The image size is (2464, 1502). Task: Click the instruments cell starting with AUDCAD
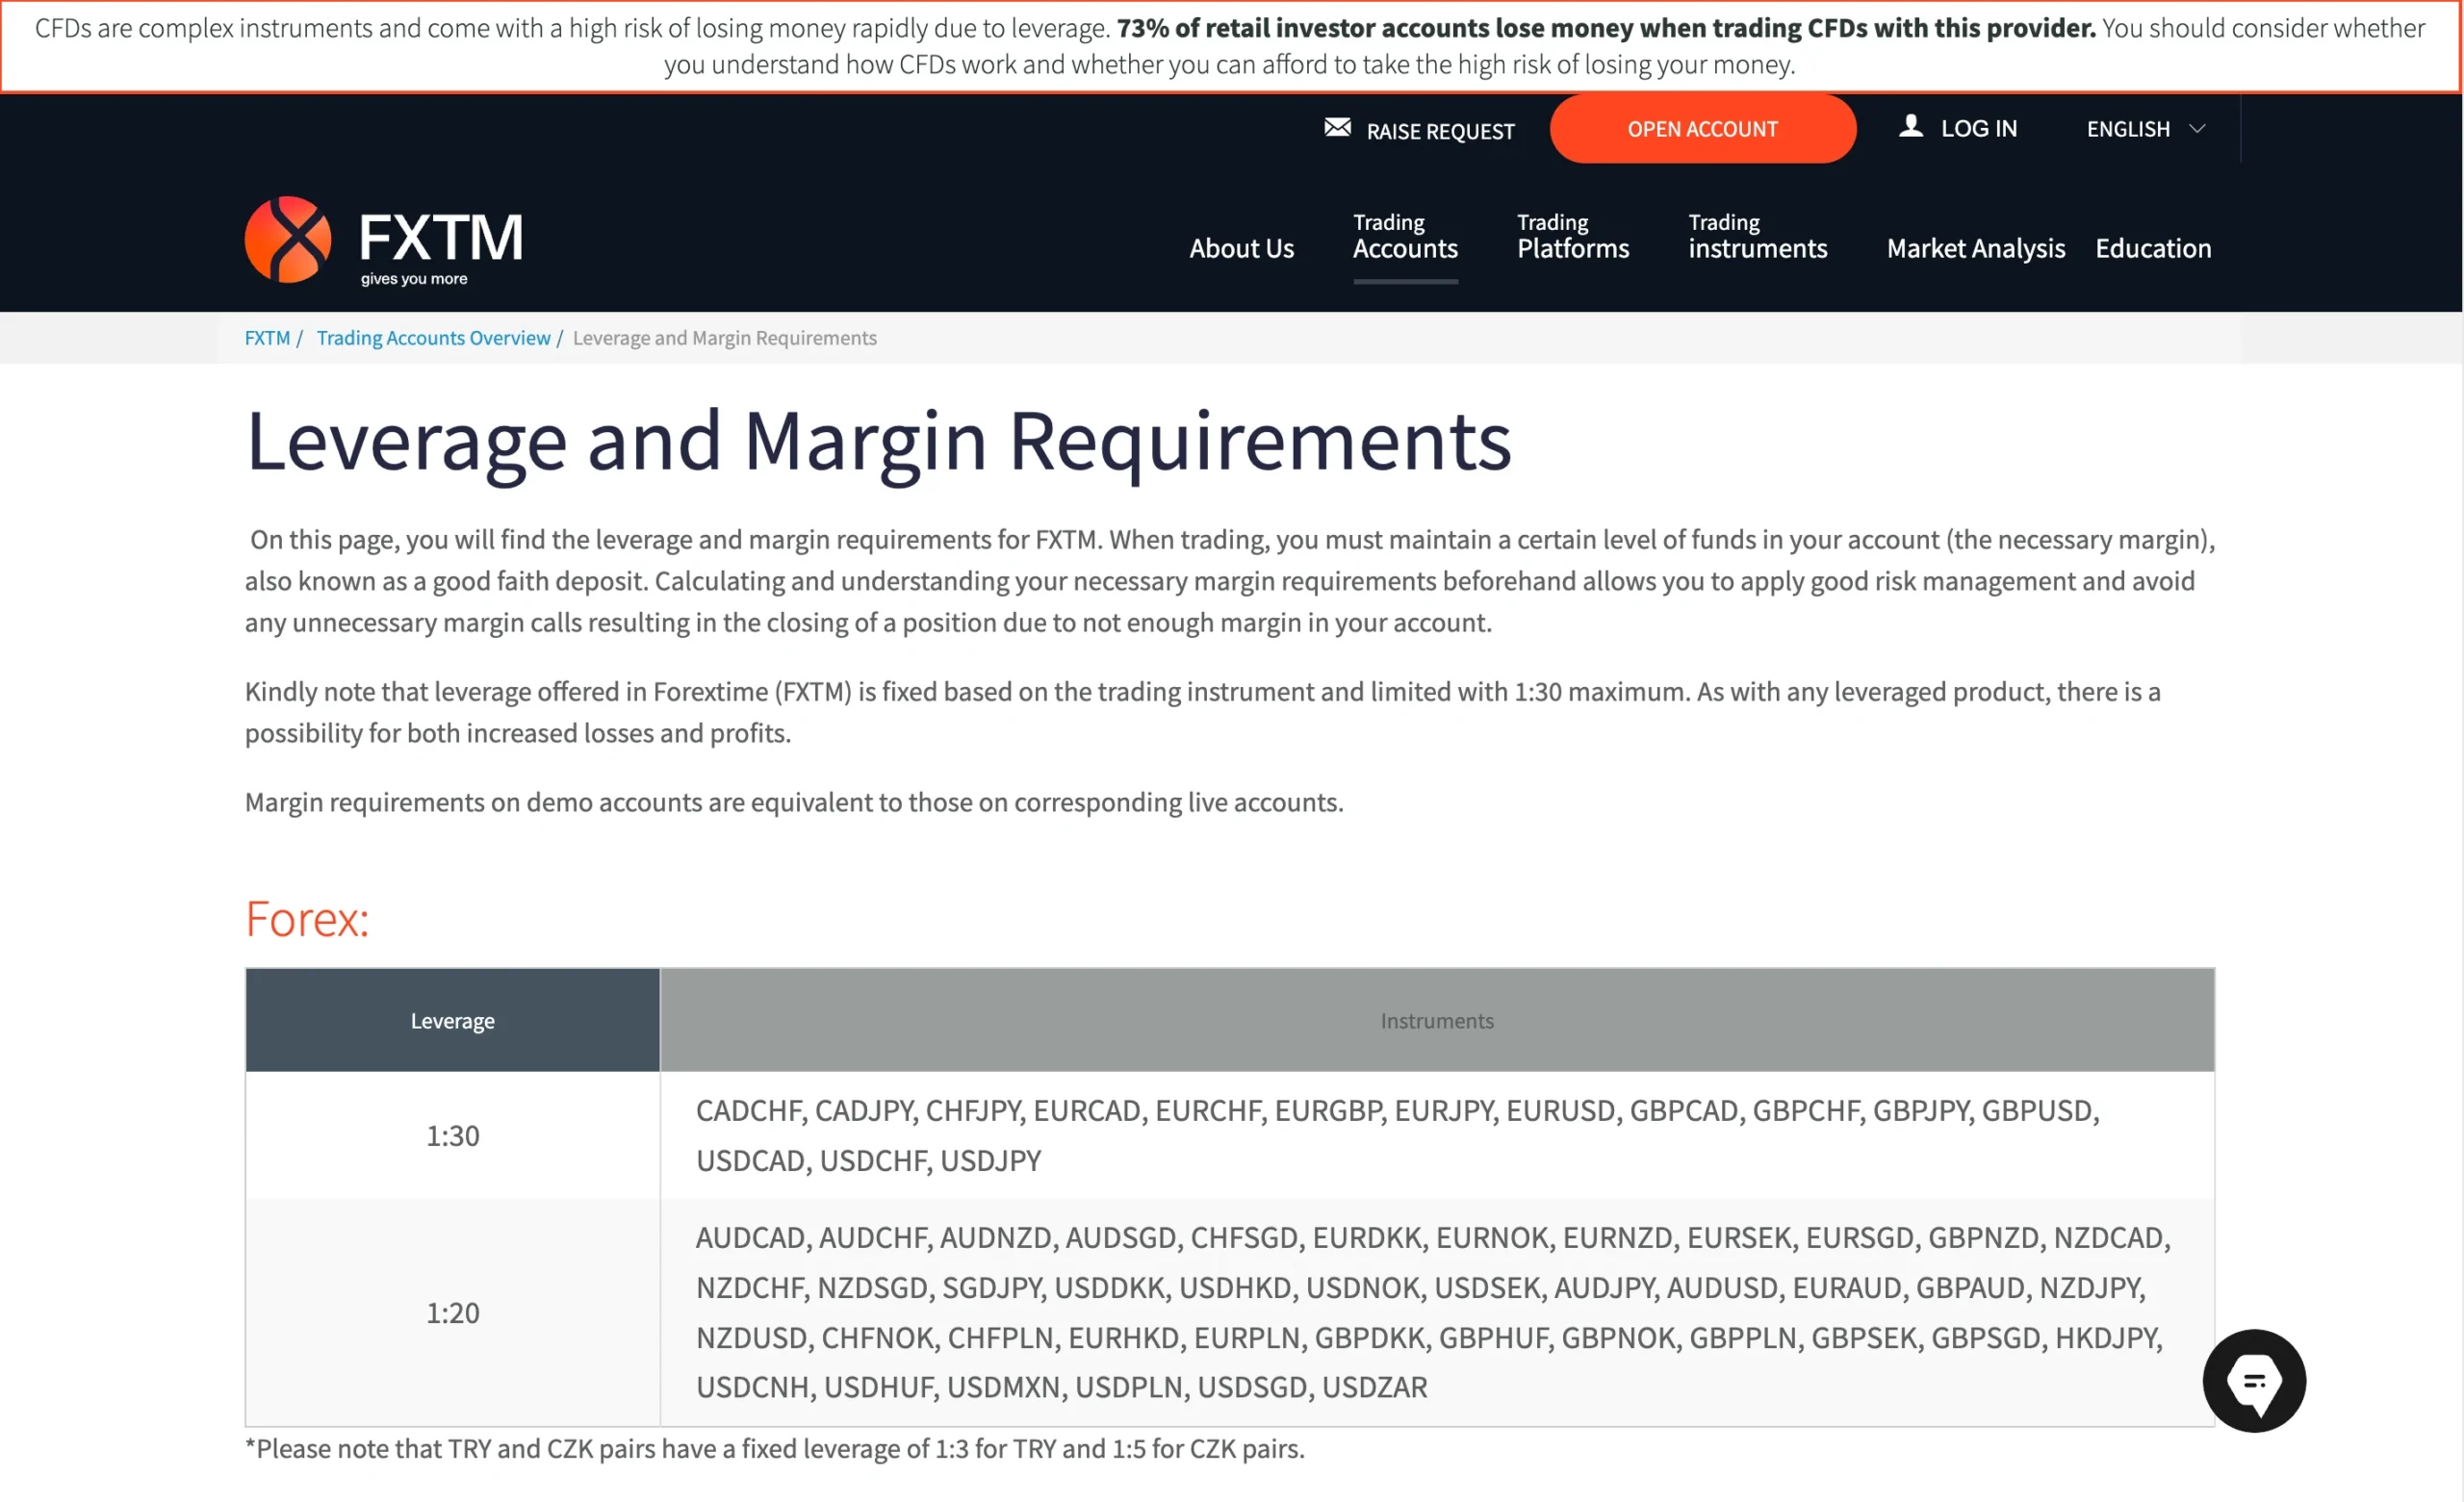[1437, 1312]
